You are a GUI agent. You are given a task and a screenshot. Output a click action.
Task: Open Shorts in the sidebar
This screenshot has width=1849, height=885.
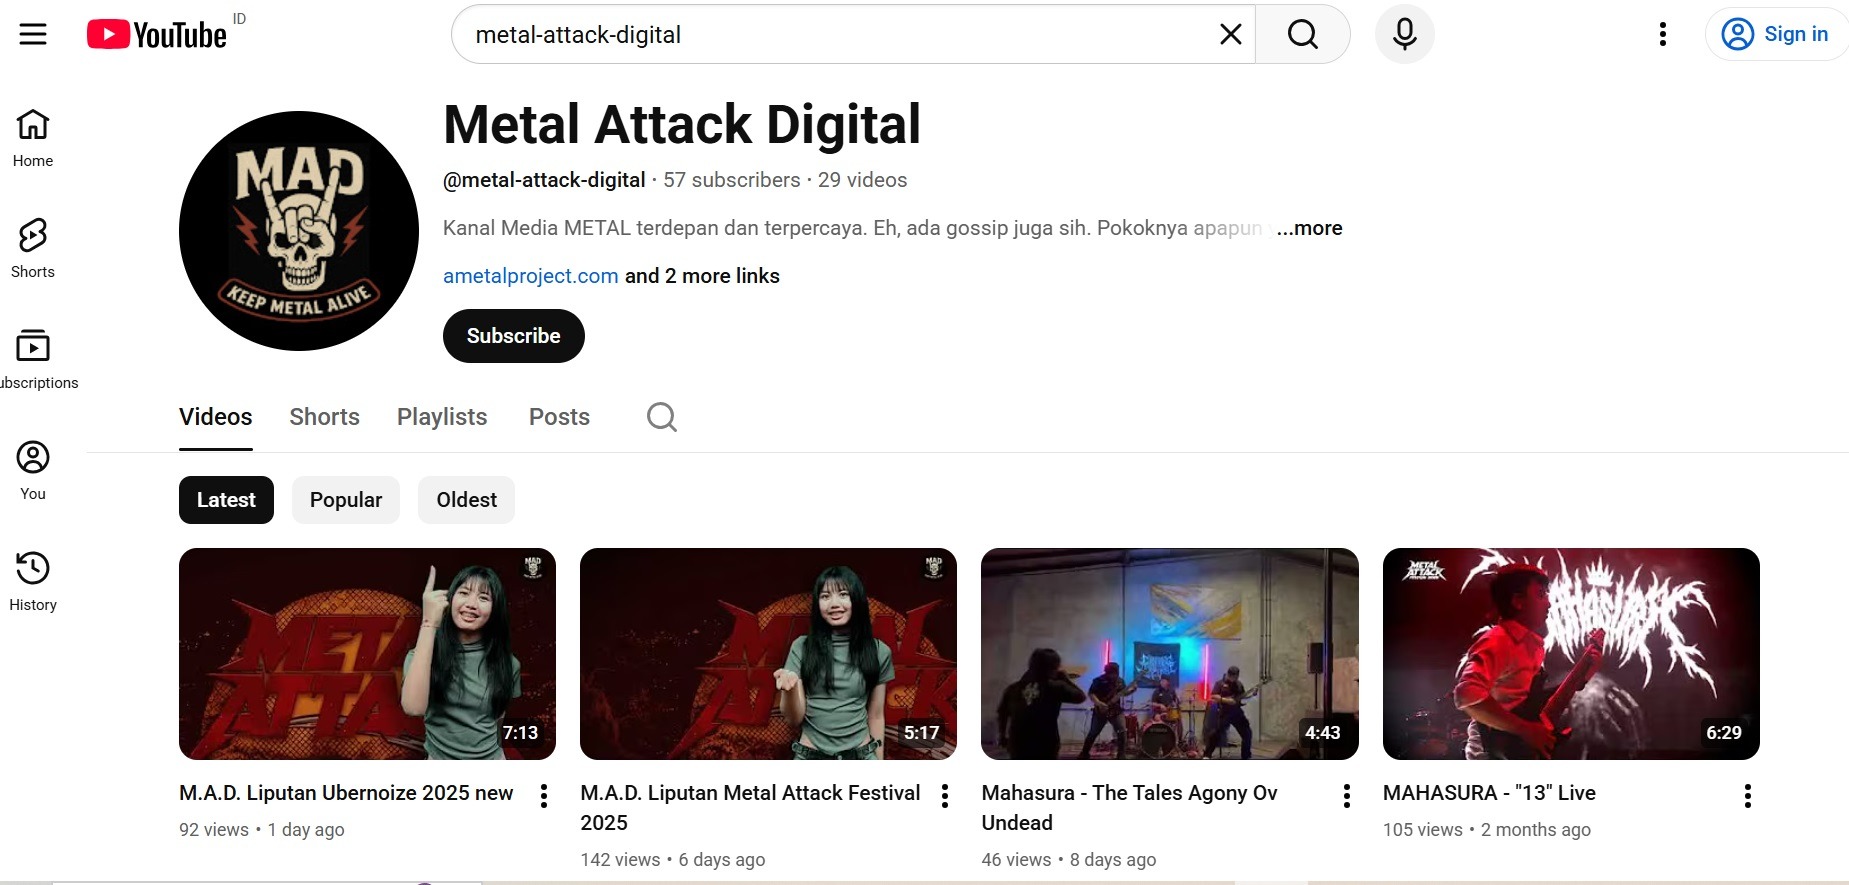pos(33,249)
